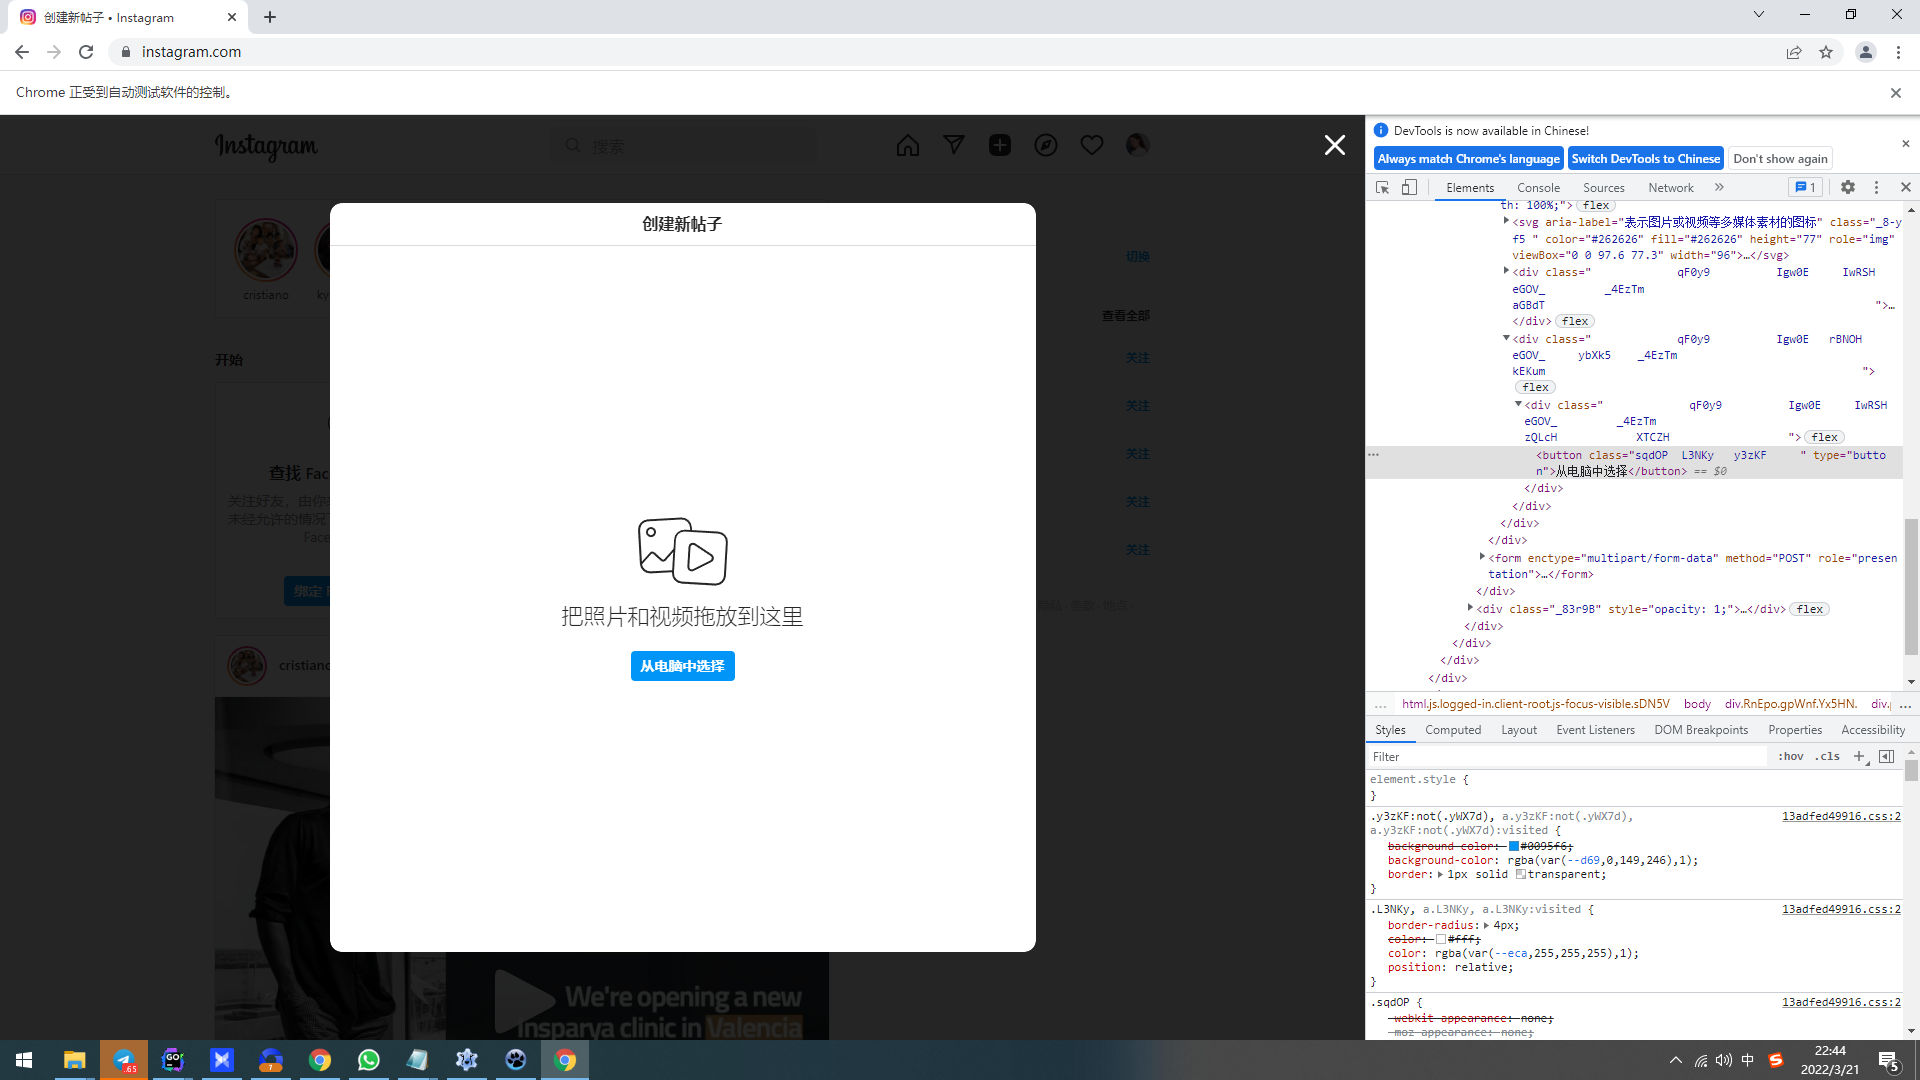
Task: Toggle the device toolbar icon in DevTools
Action: [x=1409, y=187]
